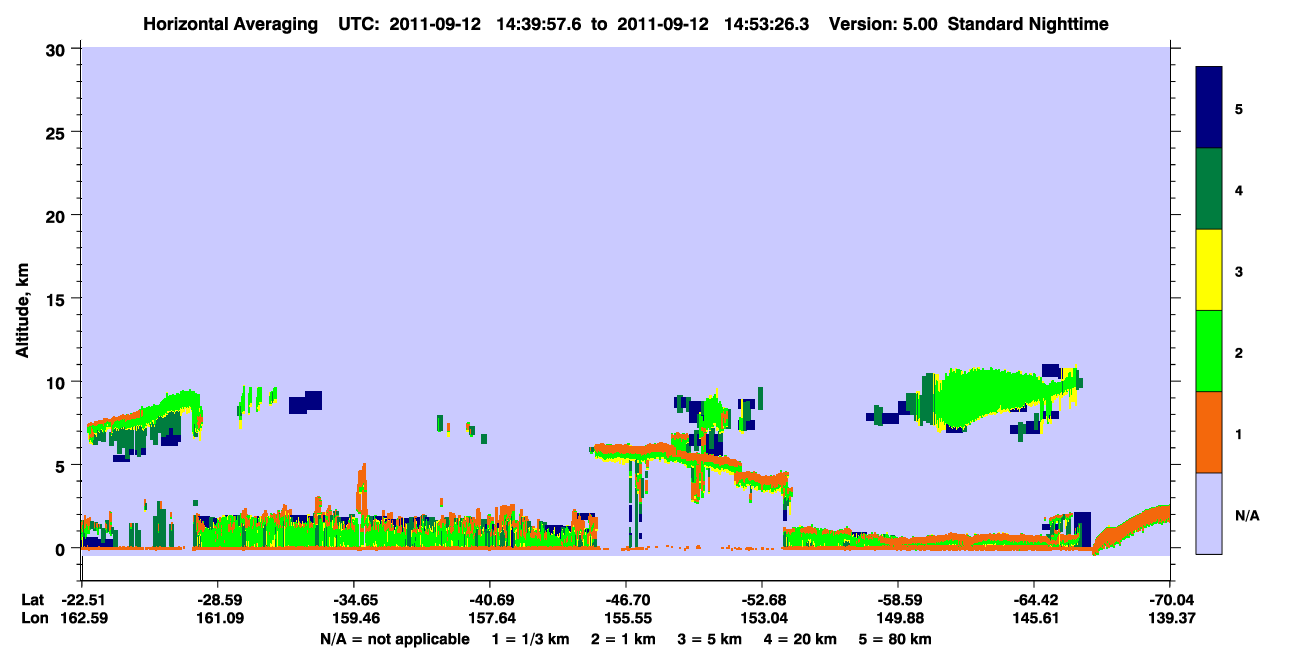Click '4 = 20 km' legend text
Image resolution: width=1300 pixels, height=667 pixels.
point(800,639)
